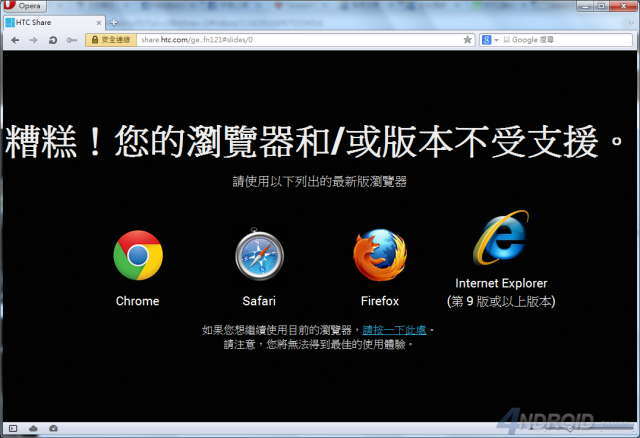Click the Safari compass logo

click(x=259, y=254)
